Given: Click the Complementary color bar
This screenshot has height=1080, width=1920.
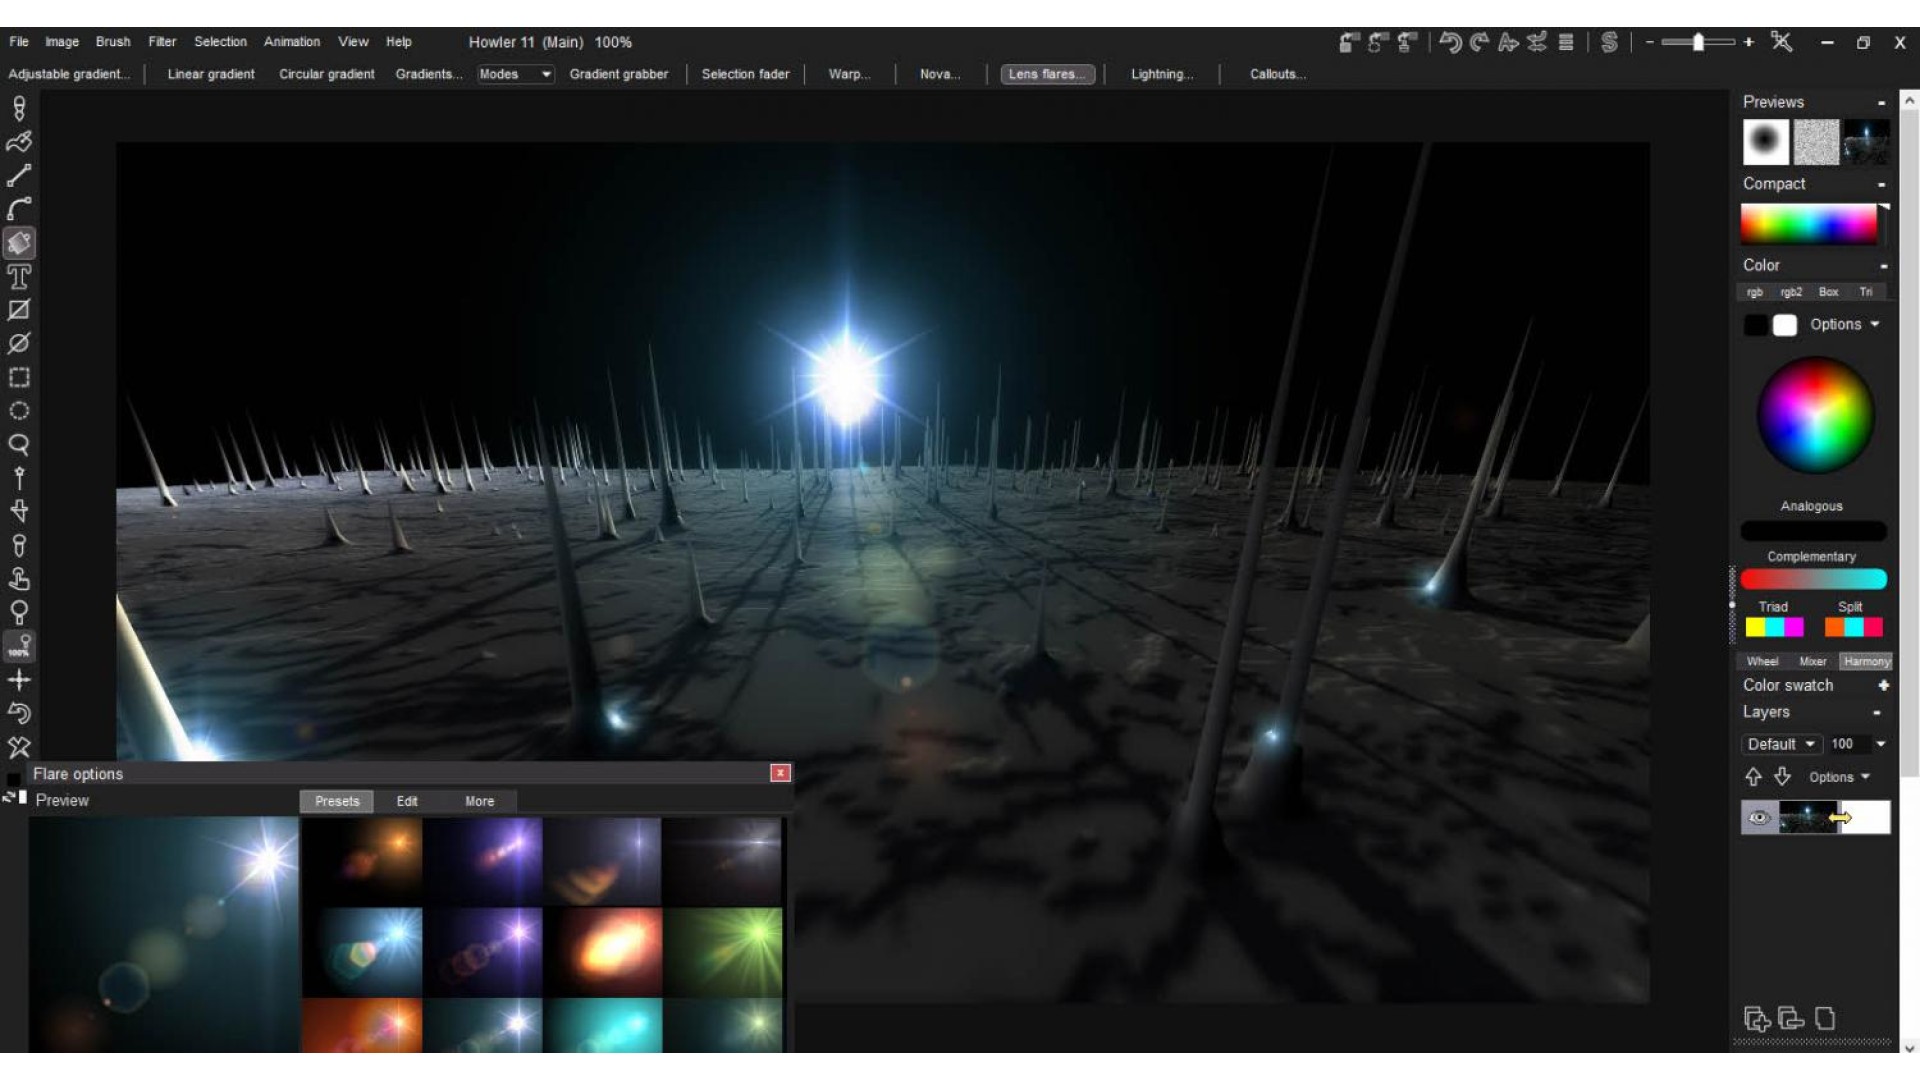Looking at the screenshot, I should [x=1813, y=579].
